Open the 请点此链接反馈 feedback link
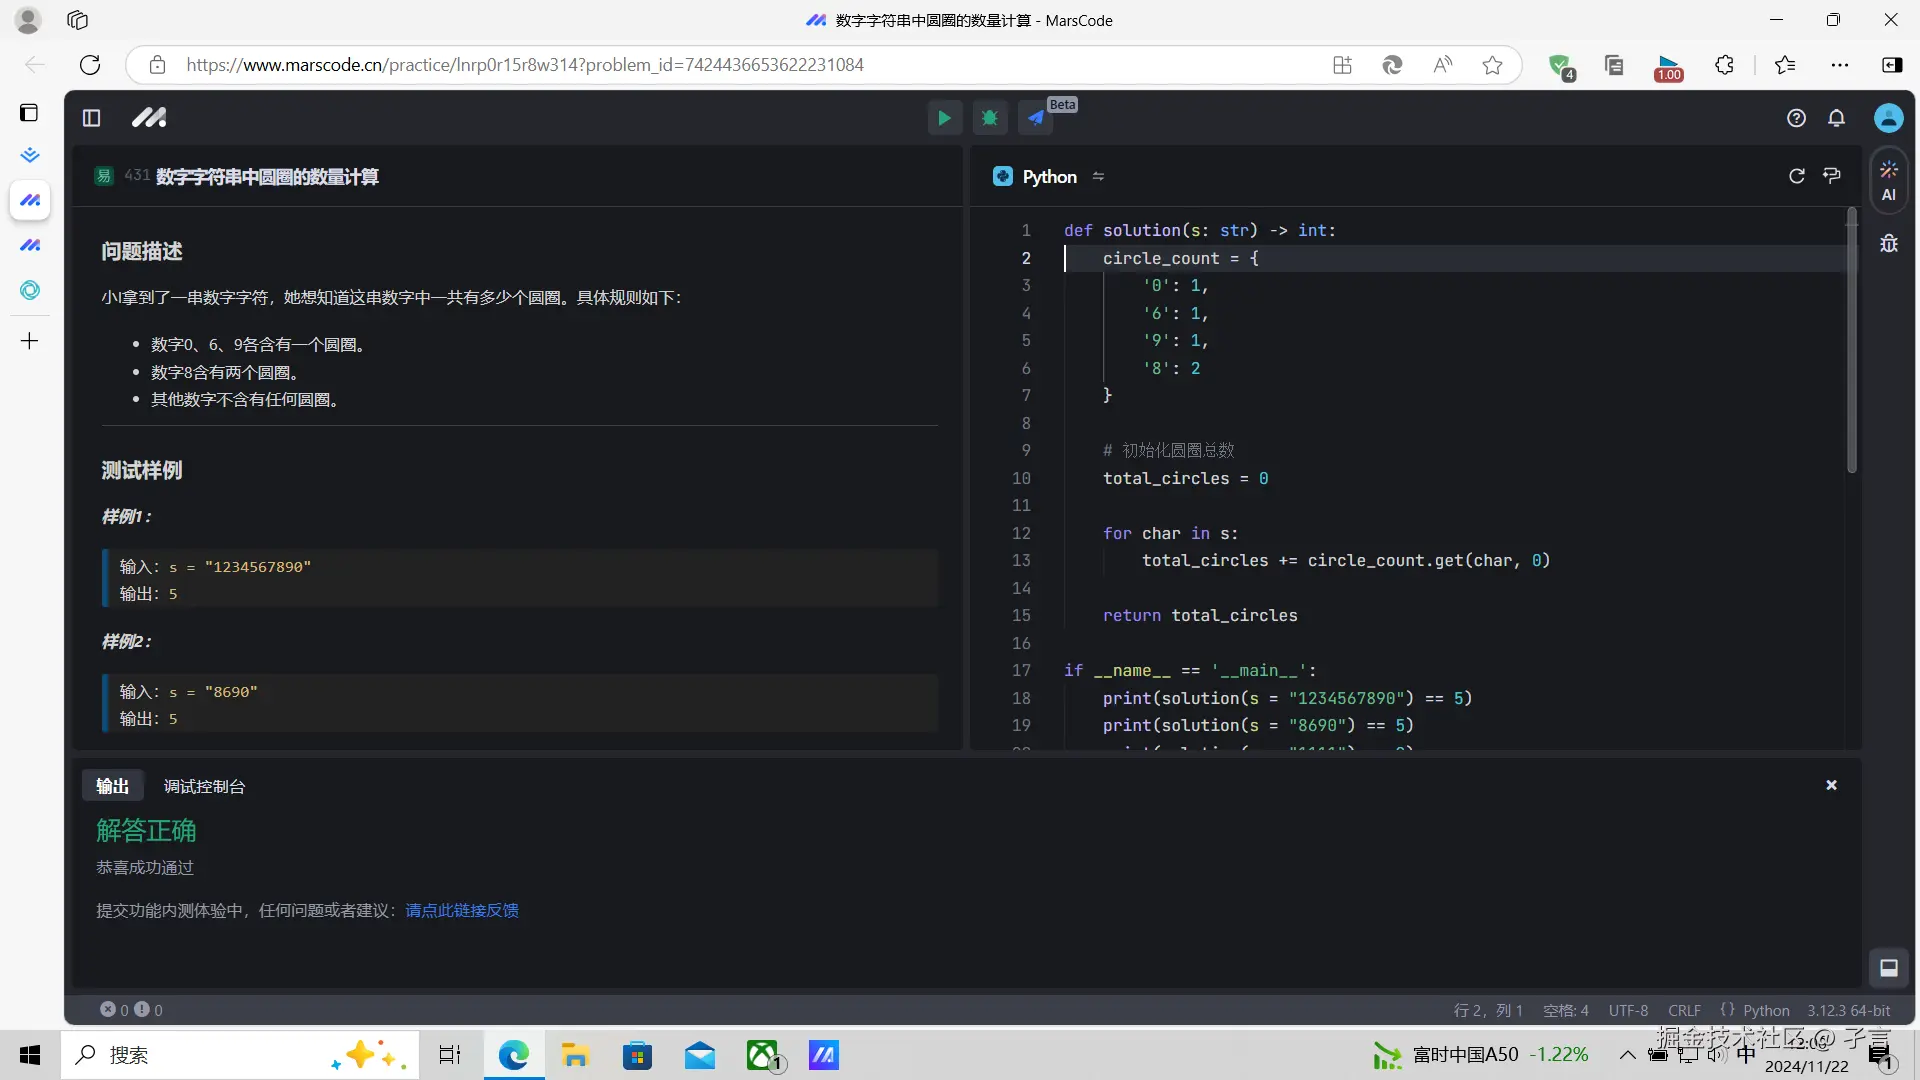Screen dimensions: 1920x1080 [x=461, y=910]
